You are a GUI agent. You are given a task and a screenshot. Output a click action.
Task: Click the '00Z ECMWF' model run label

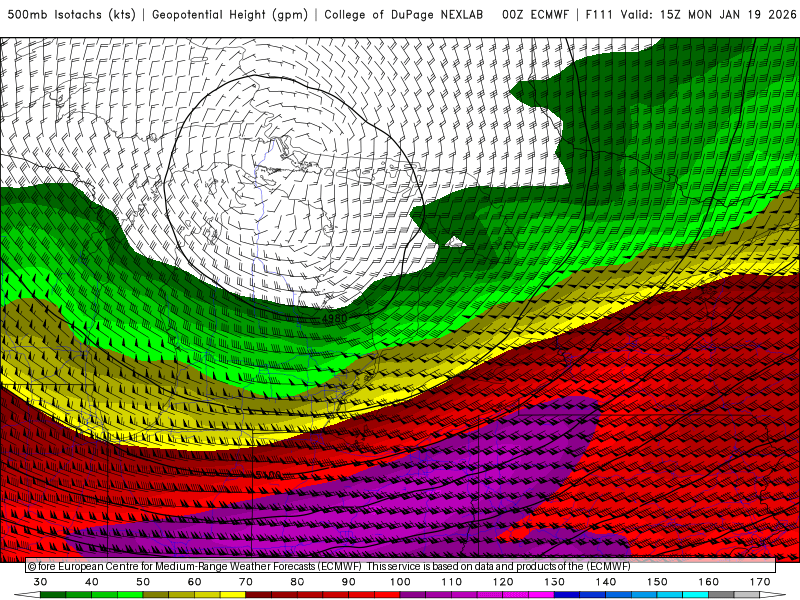pyautogui.click(x=535, y=15)
